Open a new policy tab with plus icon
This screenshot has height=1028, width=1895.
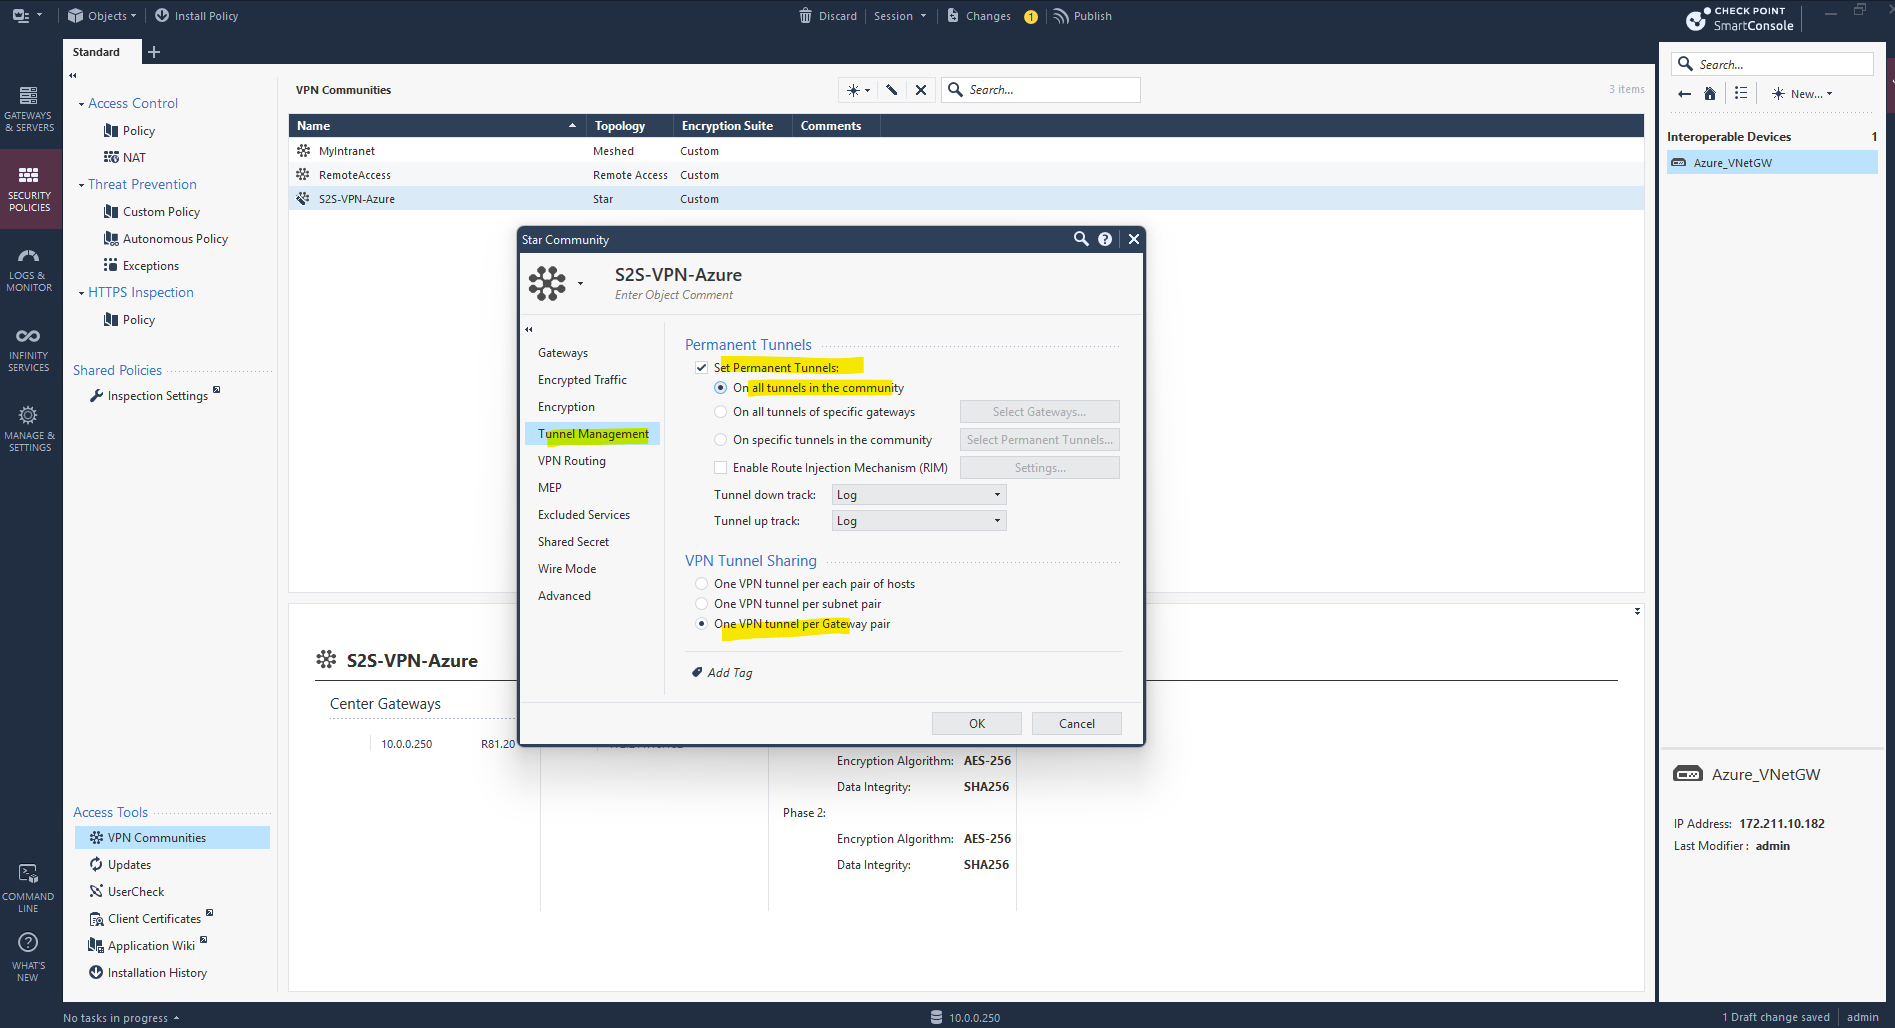click(x=153, y=52)
